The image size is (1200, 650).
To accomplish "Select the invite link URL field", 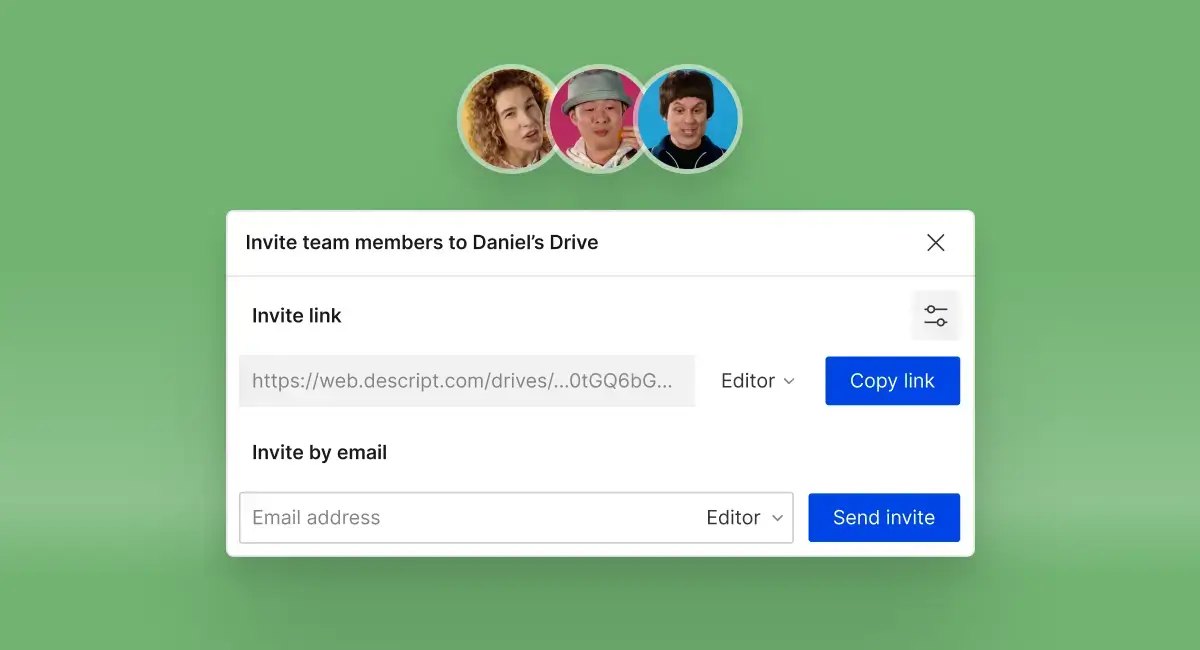I will tap(467, 381).
